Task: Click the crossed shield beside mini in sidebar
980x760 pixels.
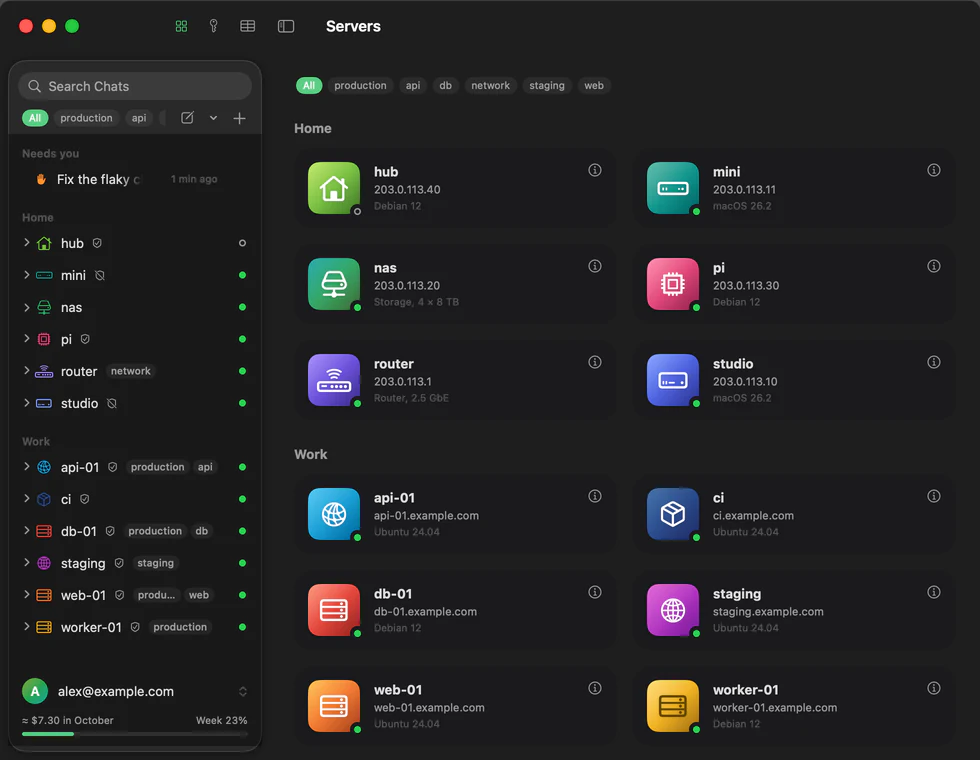Action: click(99, 275)
